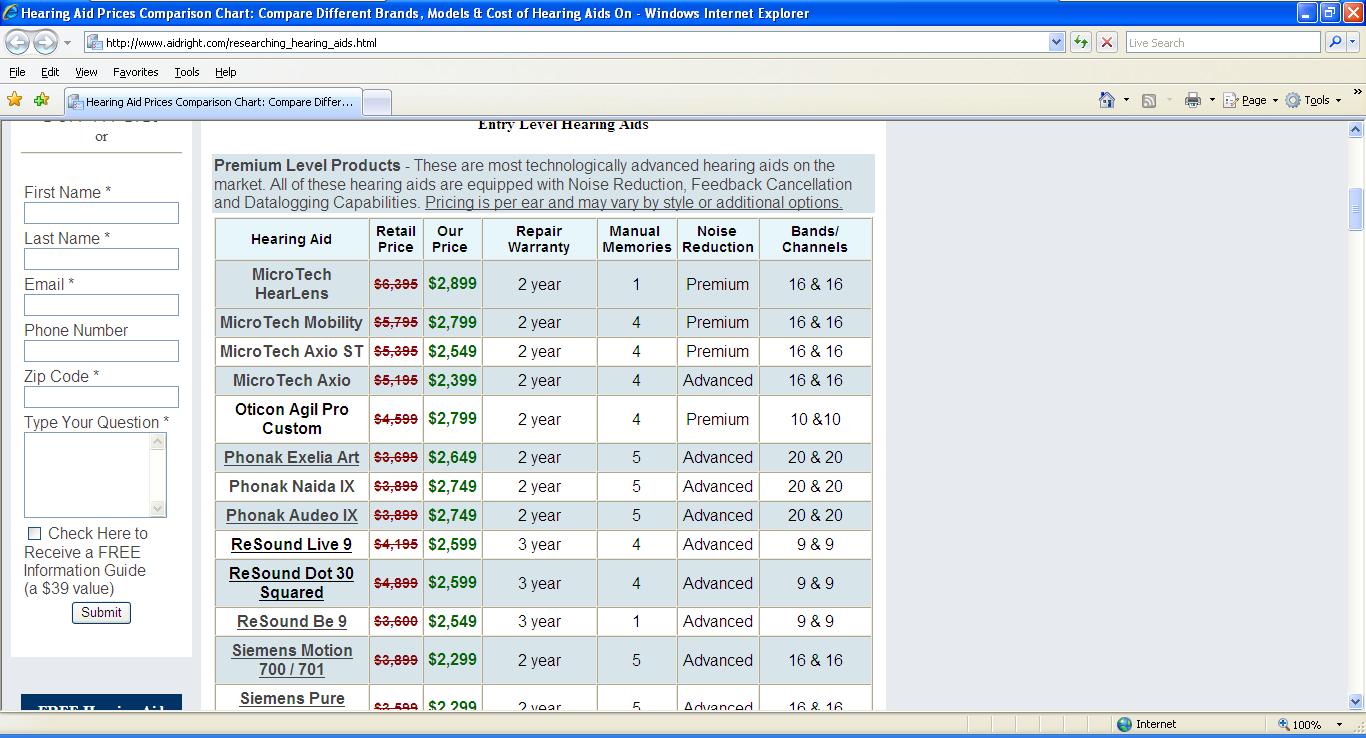This screenshot has width=1366, height=738.
Task: Open the View menu
Action: pos(86,72)
